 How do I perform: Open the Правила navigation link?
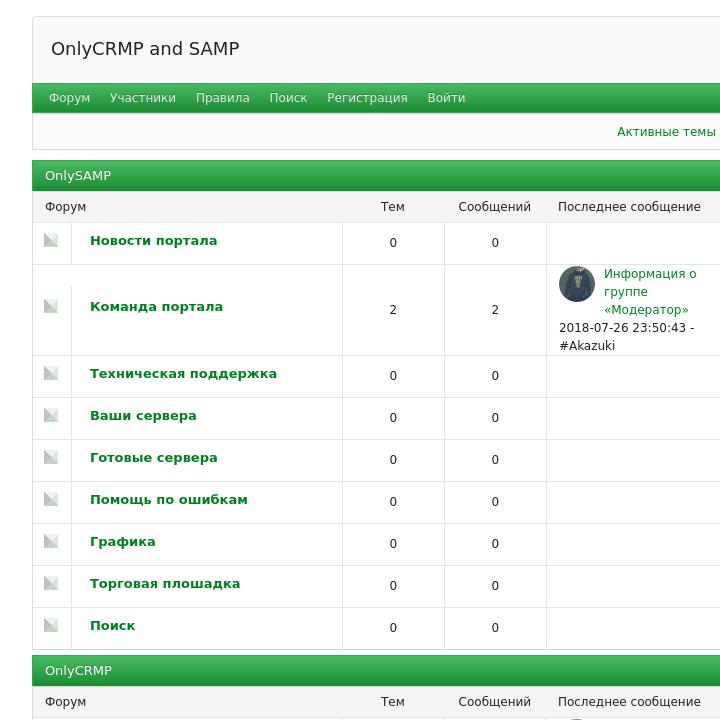coord(222,98)
